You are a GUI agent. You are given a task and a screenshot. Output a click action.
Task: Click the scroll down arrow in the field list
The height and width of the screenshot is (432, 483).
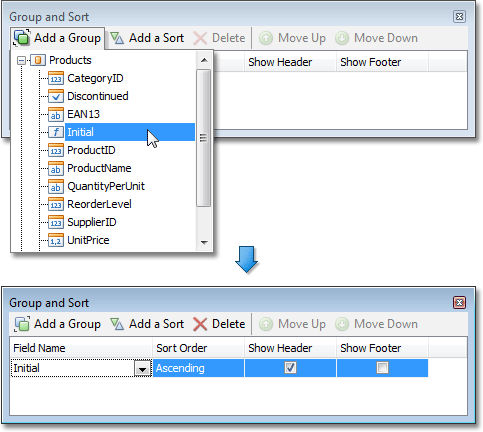click(x=204, y=242)
